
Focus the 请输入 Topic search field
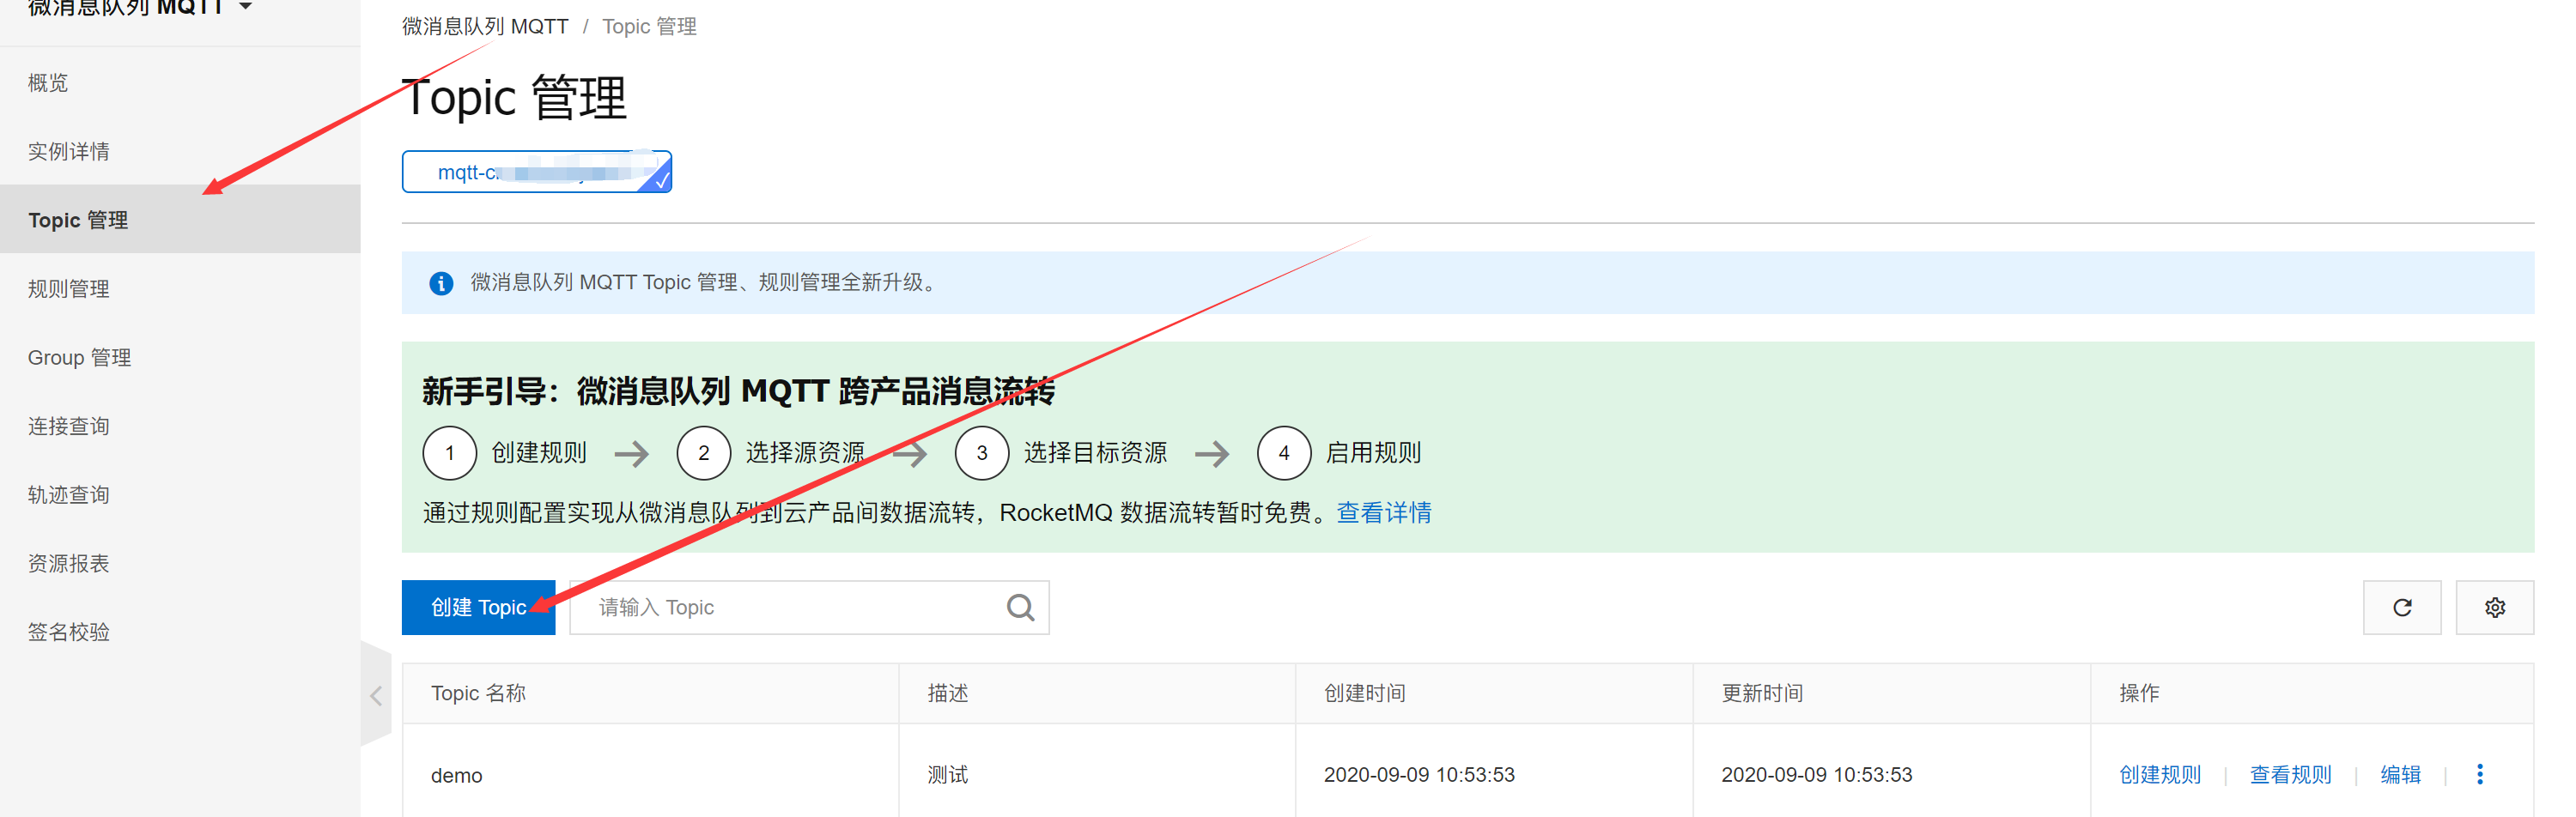(x=809, y=607)
